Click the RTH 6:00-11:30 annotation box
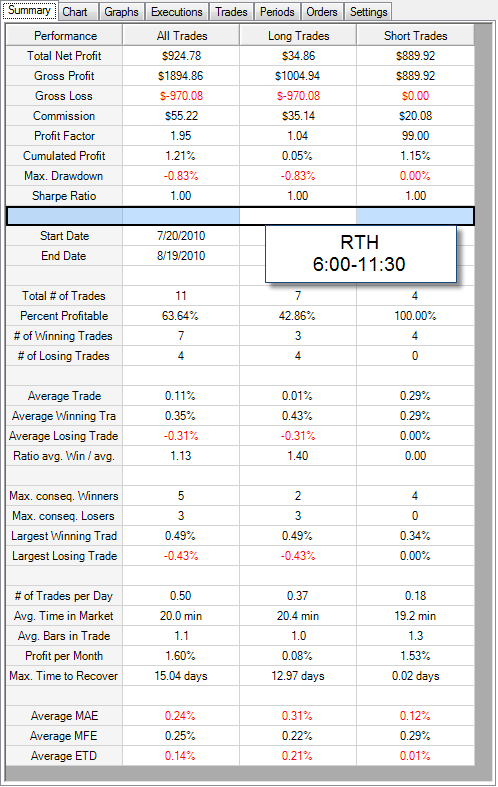The image size is (498, 787). point(361,253)
